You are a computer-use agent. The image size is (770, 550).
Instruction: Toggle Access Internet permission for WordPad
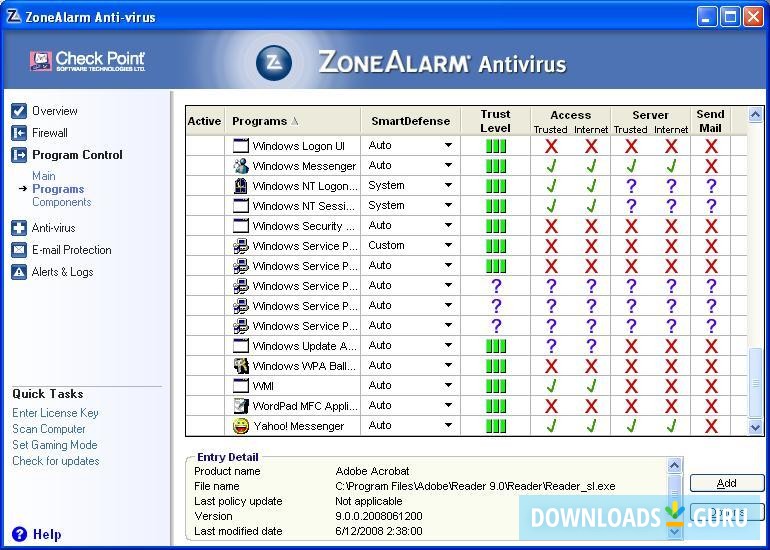point(591,406)
